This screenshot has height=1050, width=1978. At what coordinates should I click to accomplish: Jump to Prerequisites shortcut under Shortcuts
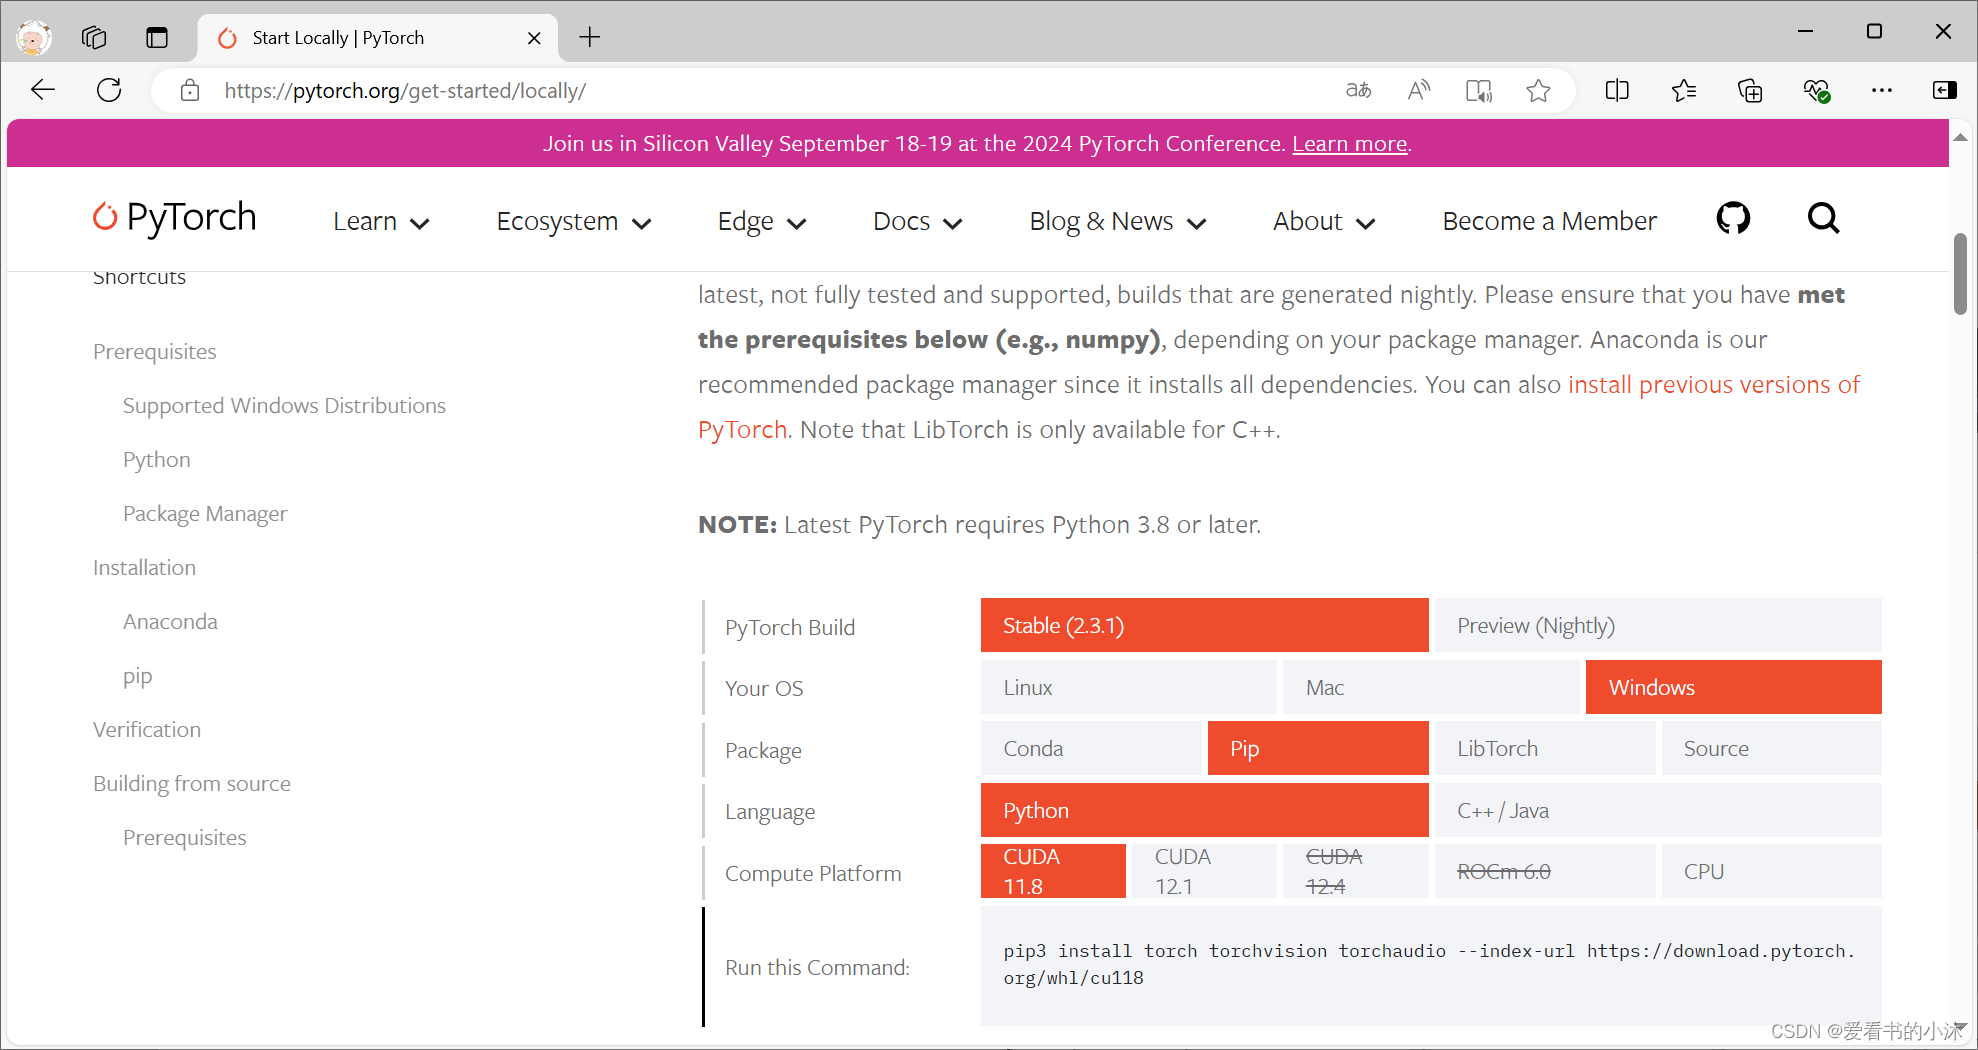click(155, 352)
